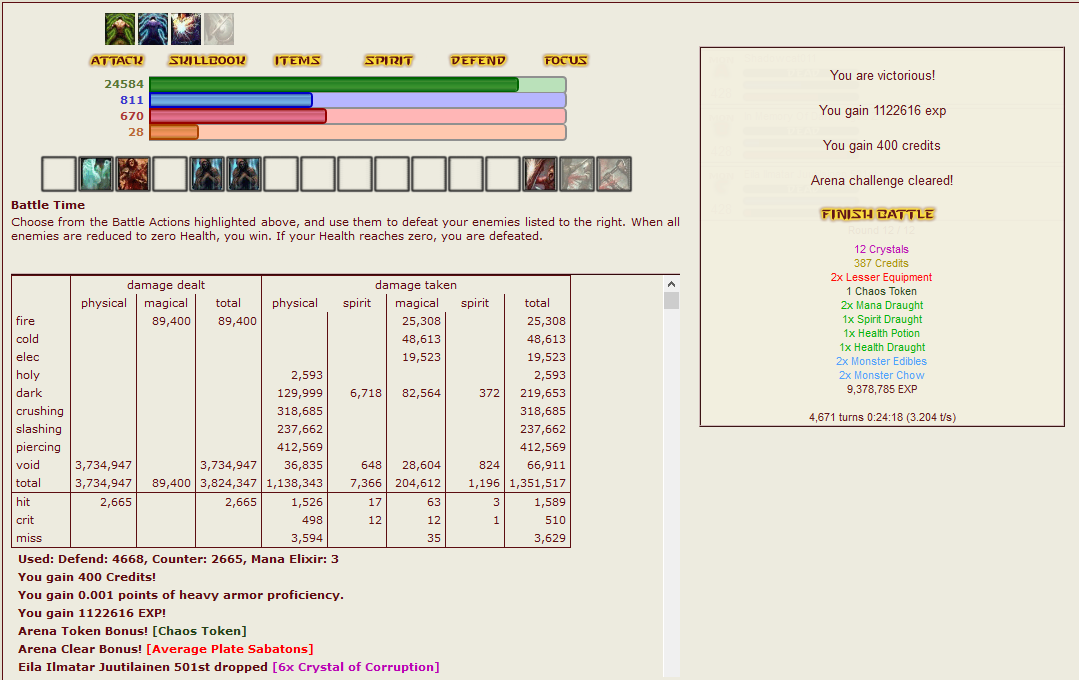1079x680 pixels.
Task: Click the first empty quickbar slot
Action: pos(59,174)
